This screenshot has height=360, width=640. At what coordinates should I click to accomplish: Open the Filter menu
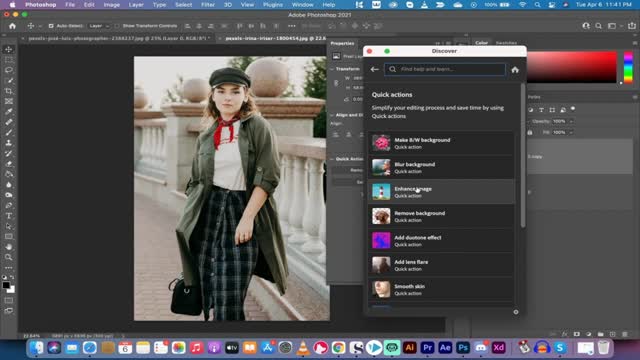click(x=208, y=5)
